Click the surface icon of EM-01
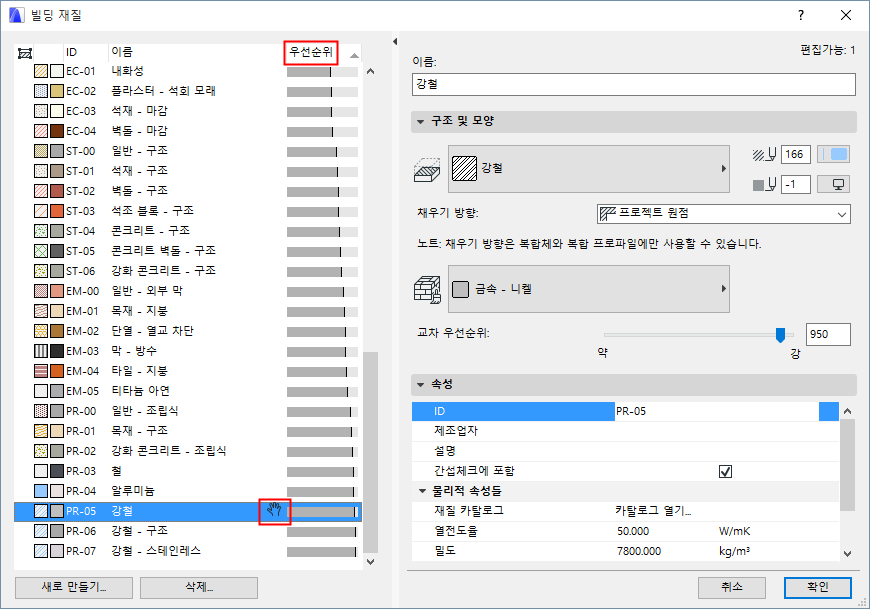 [x=57, y=311]
